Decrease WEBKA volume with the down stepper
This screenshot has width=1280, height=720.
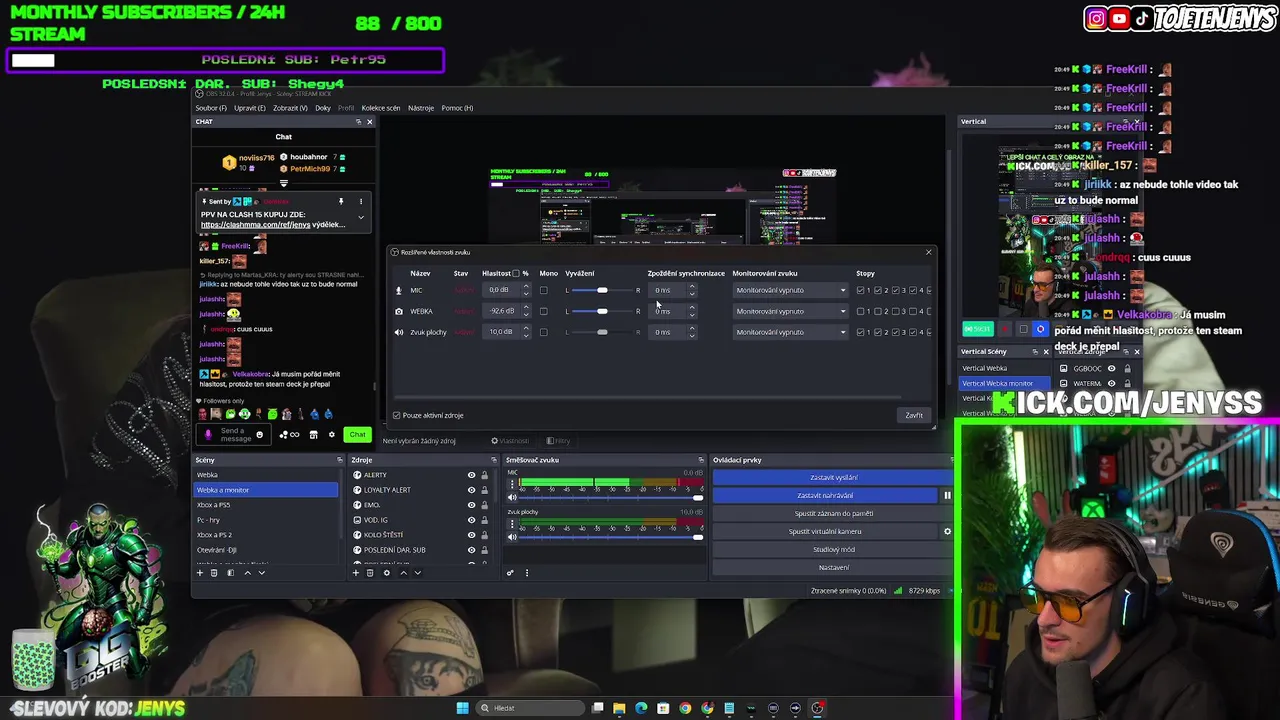(526, 314)
